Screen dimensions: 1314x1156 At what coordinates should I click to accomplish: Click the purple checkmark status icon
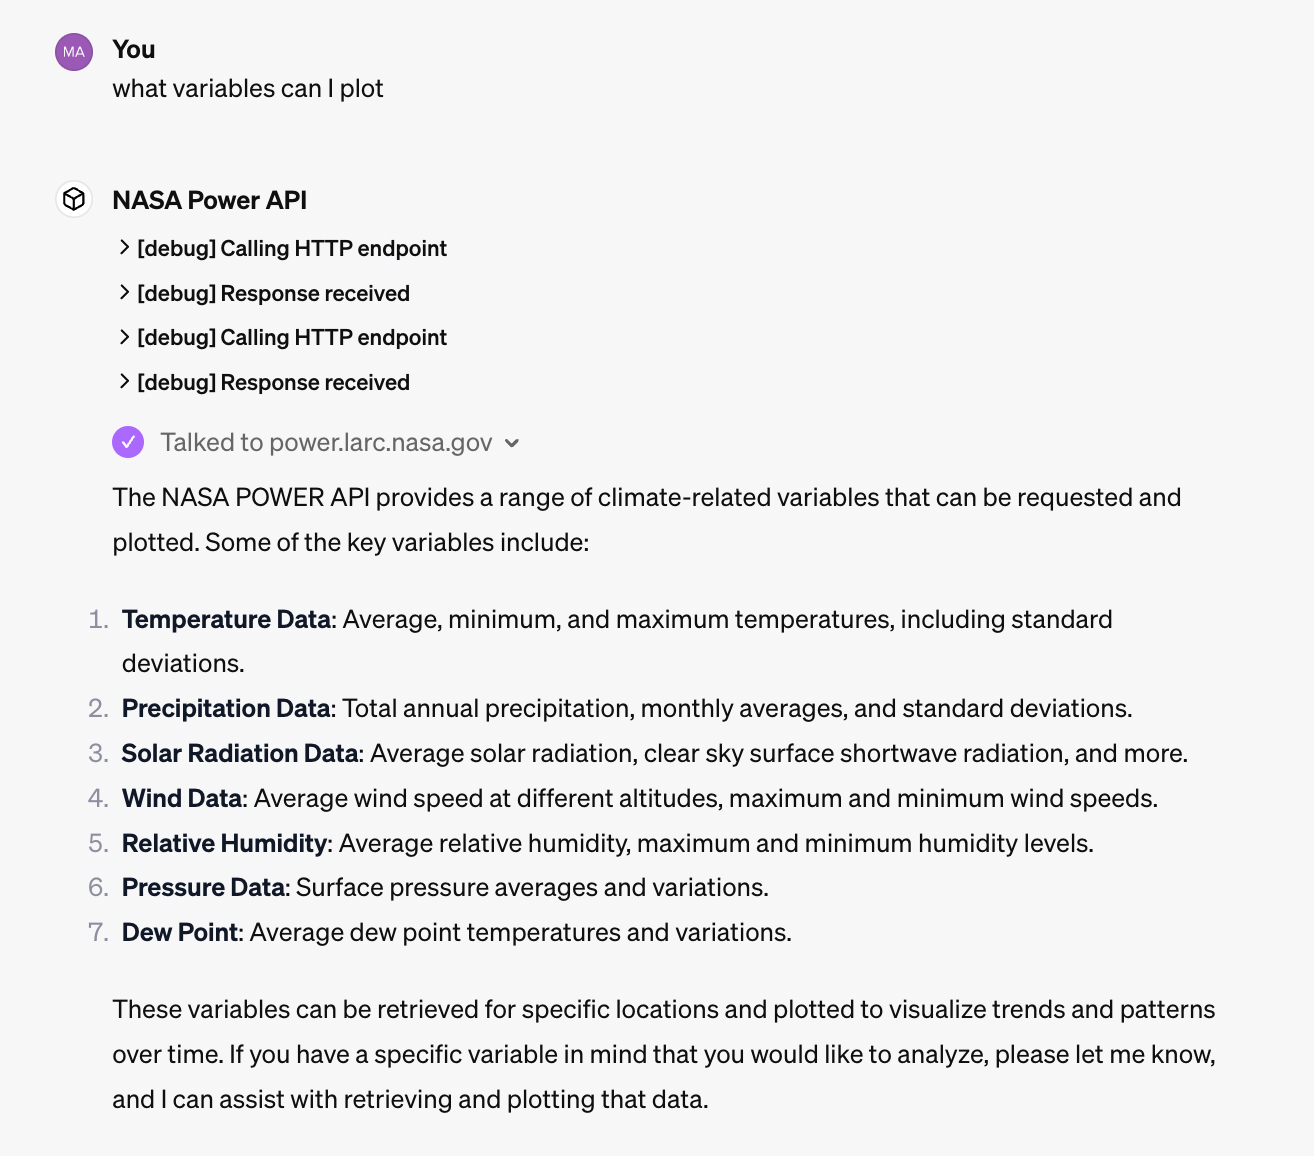pos(128,442)
